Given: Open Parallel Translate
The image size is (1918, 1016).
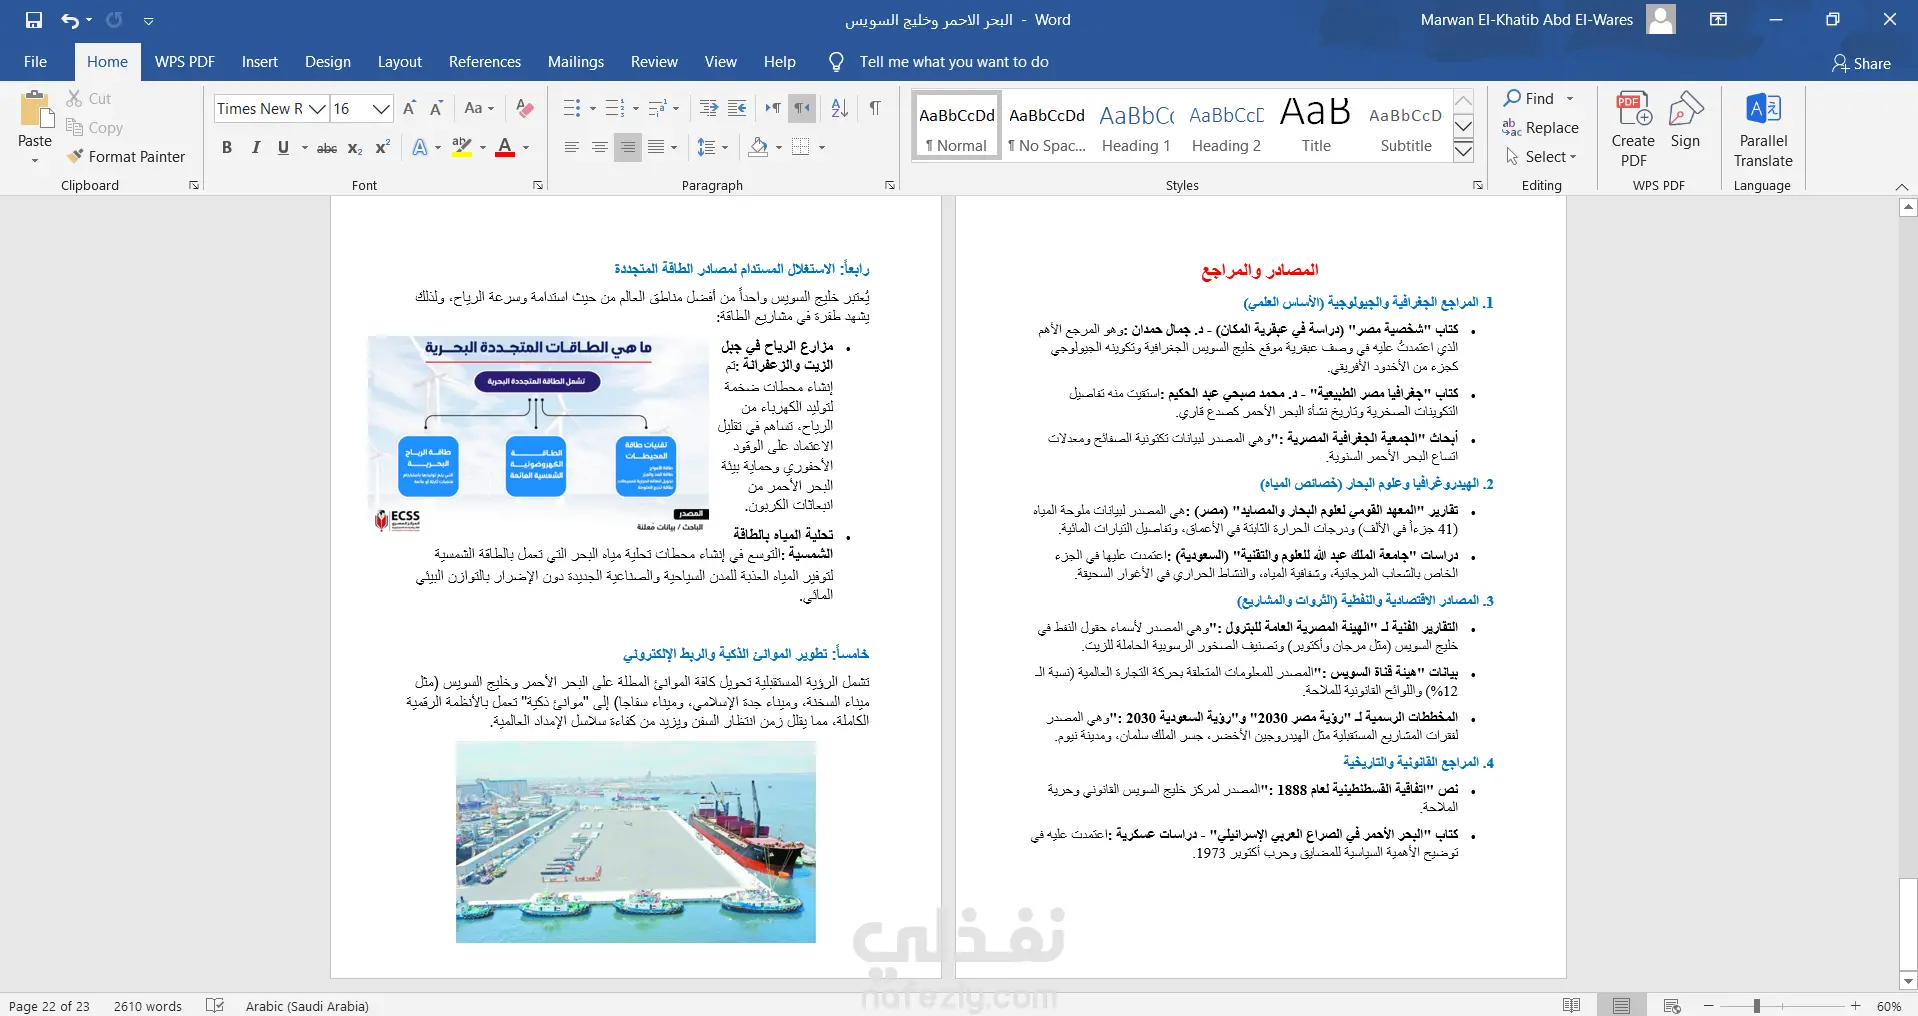Looking at the screenshot, I should pyautogui.click(x=1763, y=129).
